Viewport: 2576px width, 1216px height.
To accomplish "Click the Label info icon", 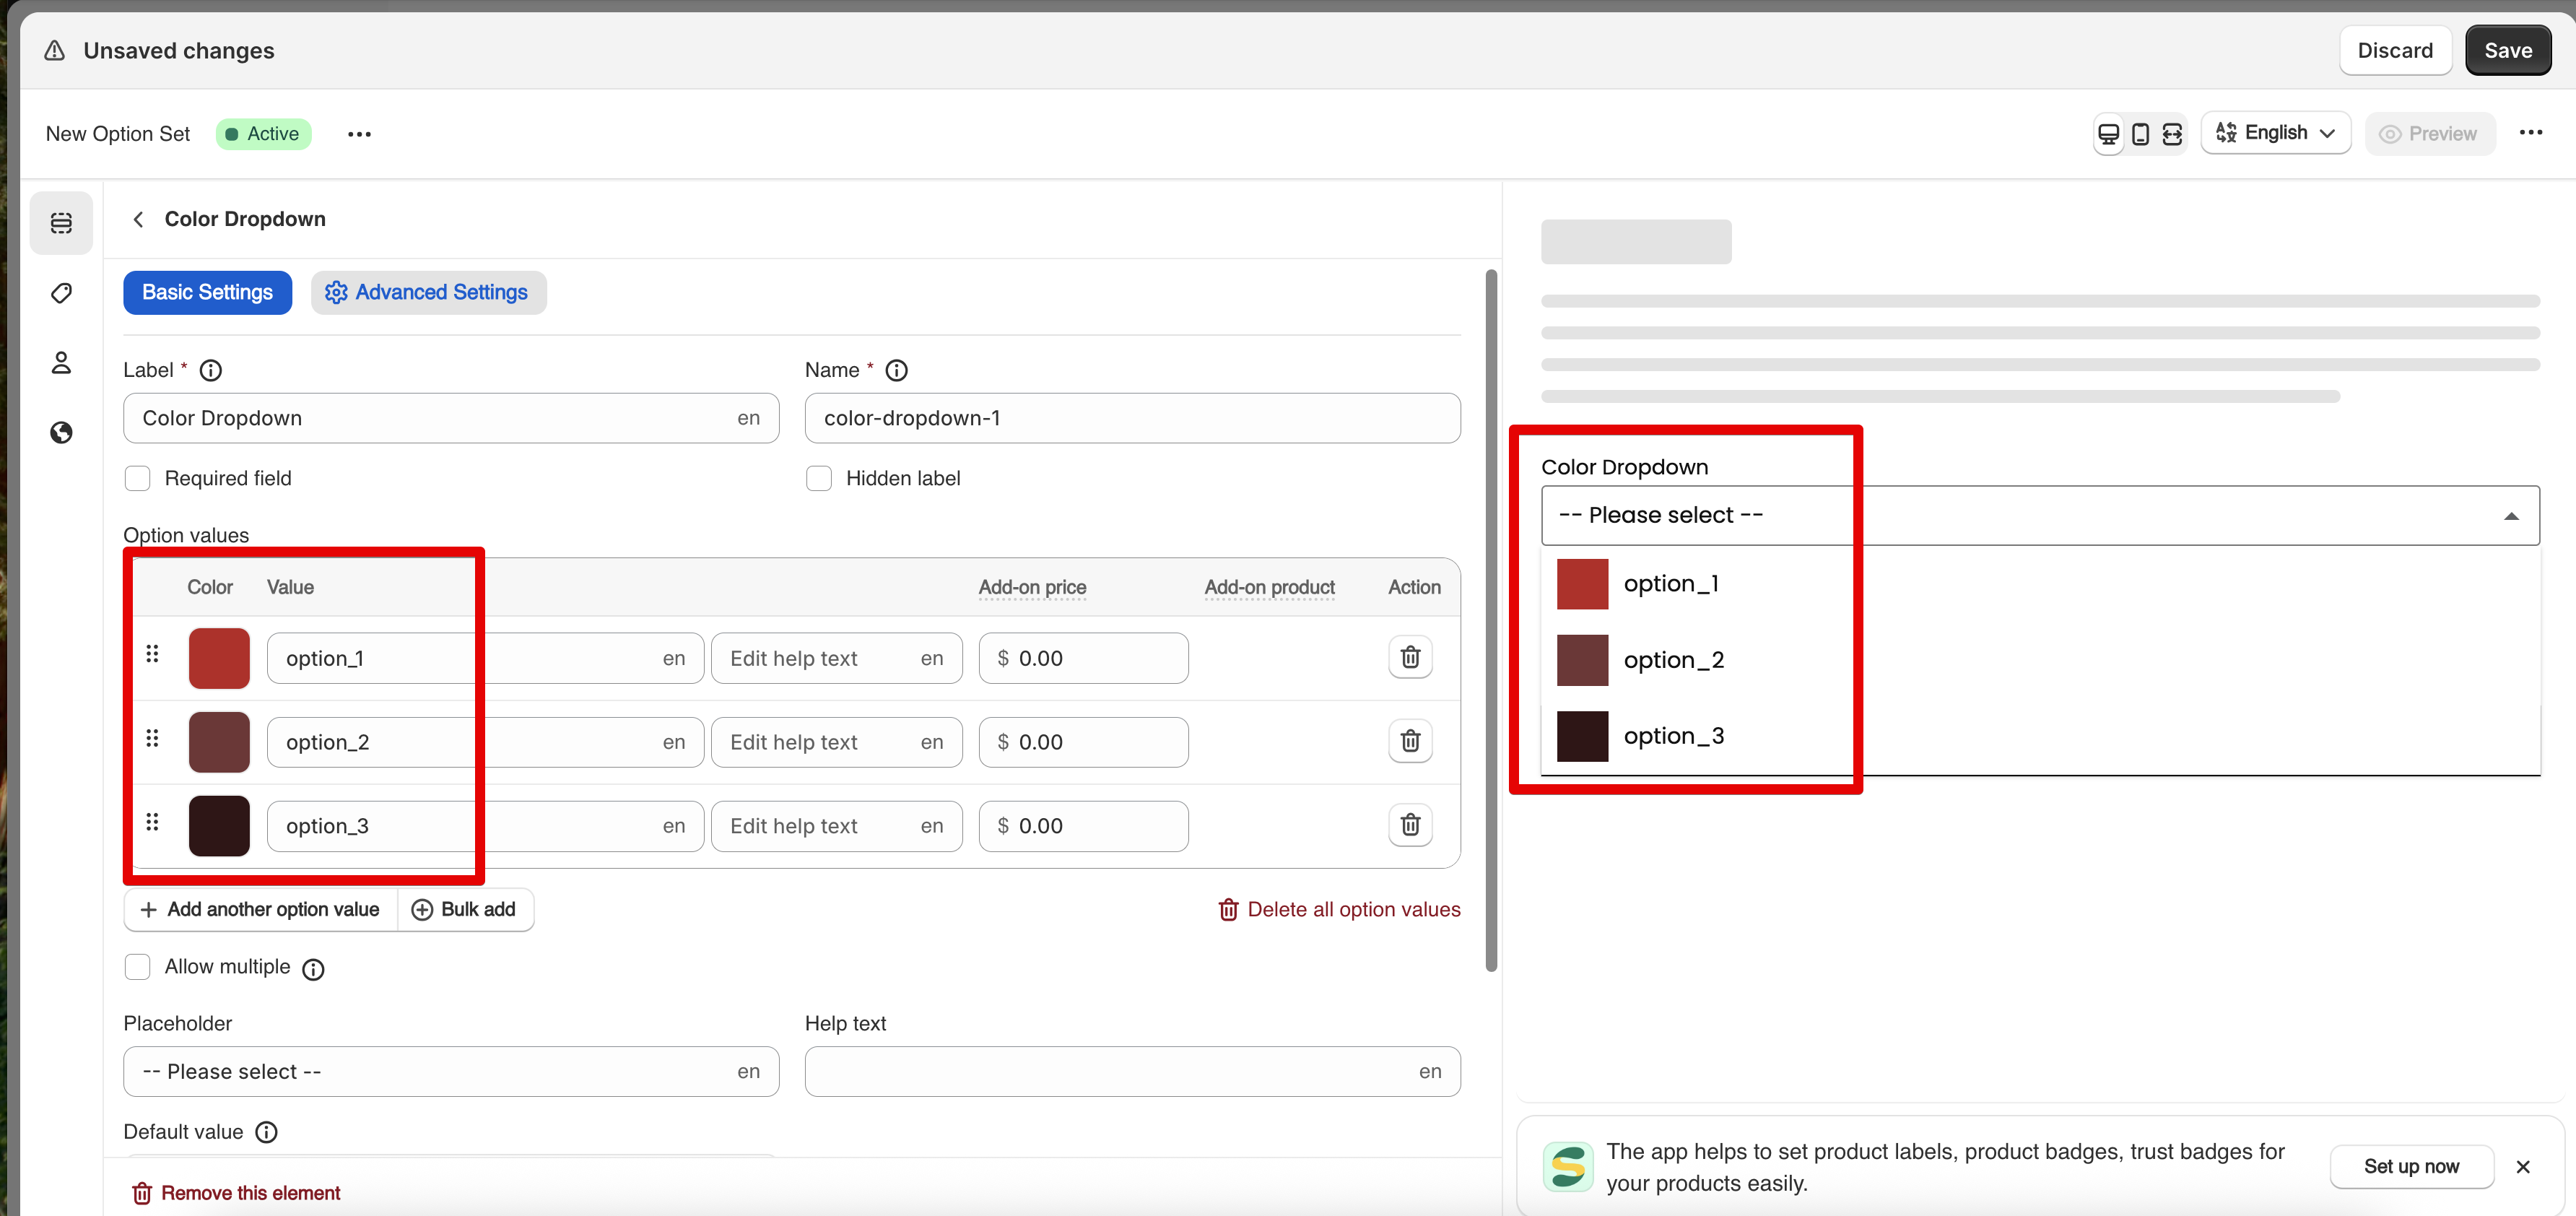I will [210, 370].
